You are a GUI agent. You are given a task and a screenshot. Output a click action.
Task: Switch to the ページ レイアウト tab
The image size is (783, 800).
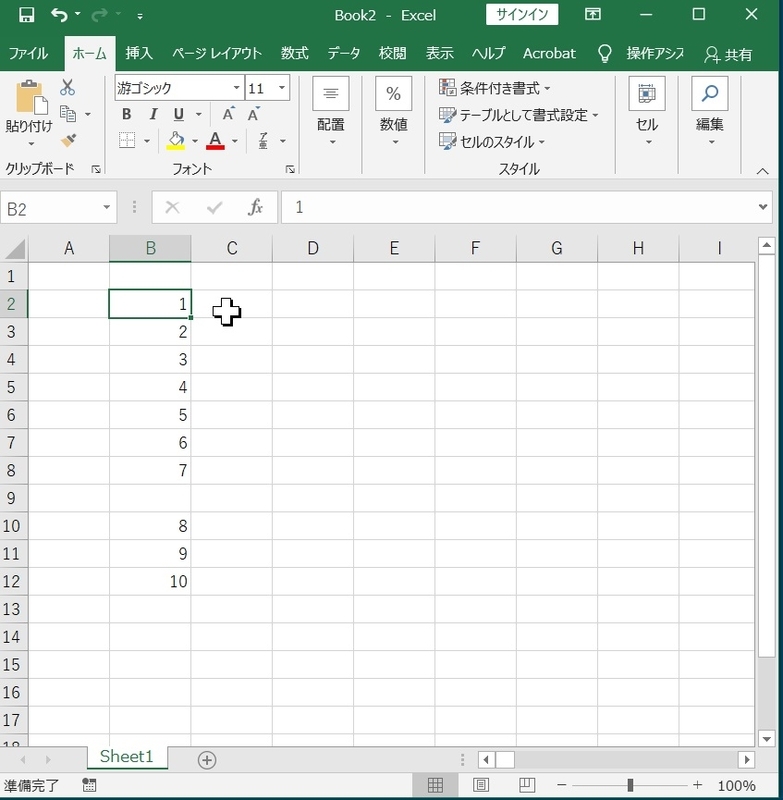pyautogui.click(x=217, y=53)
